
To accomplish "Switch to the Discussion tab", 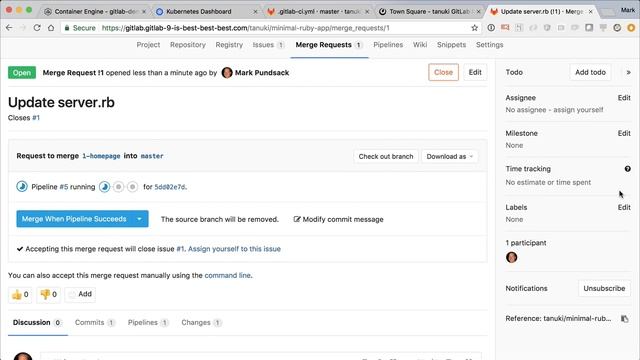I will point(37,322).
